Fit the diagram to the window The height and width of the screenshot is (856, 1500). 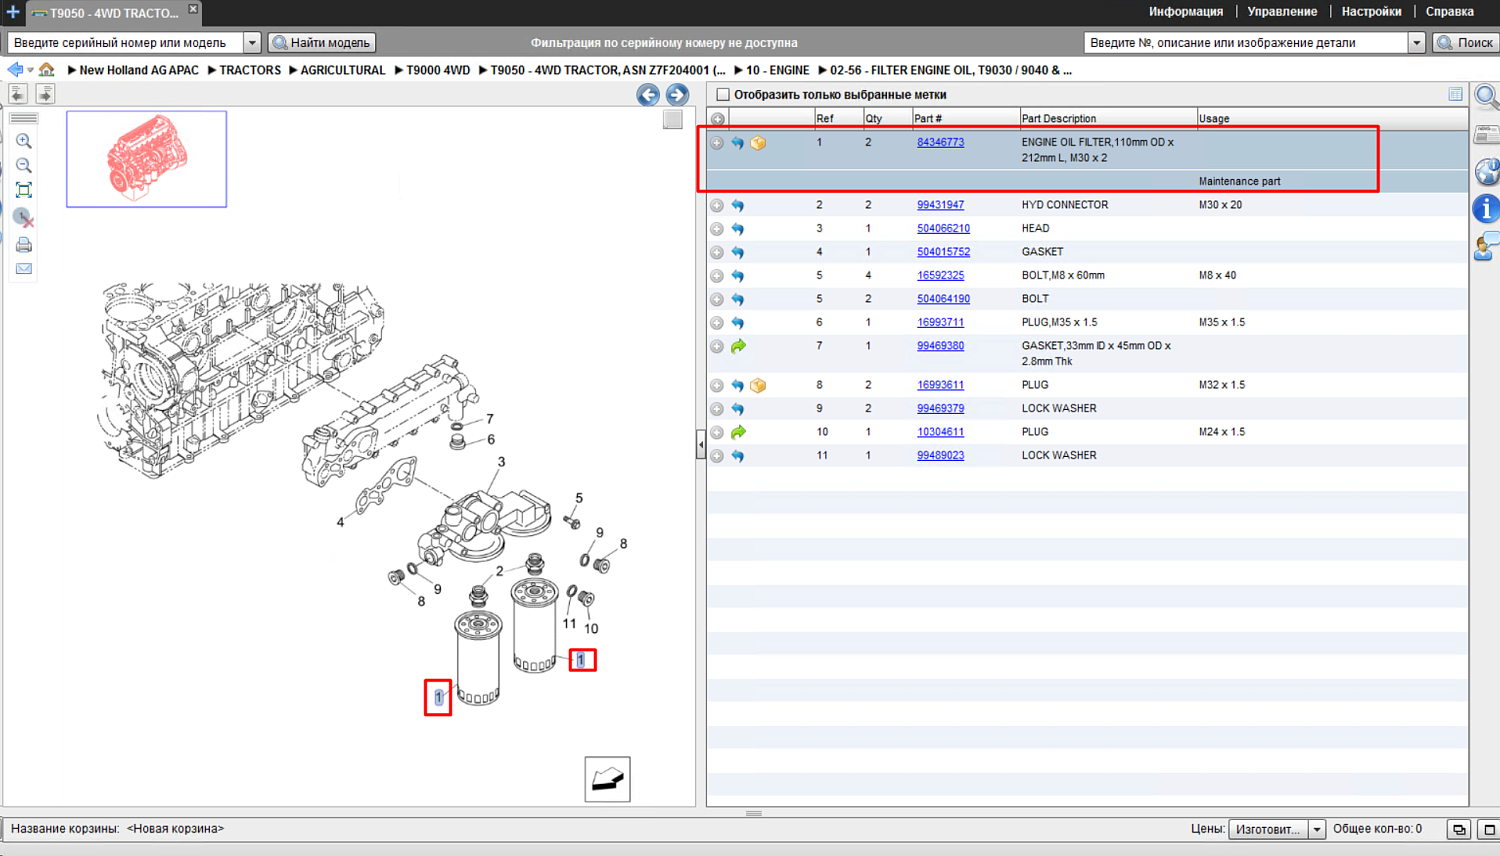click(24, 190)
